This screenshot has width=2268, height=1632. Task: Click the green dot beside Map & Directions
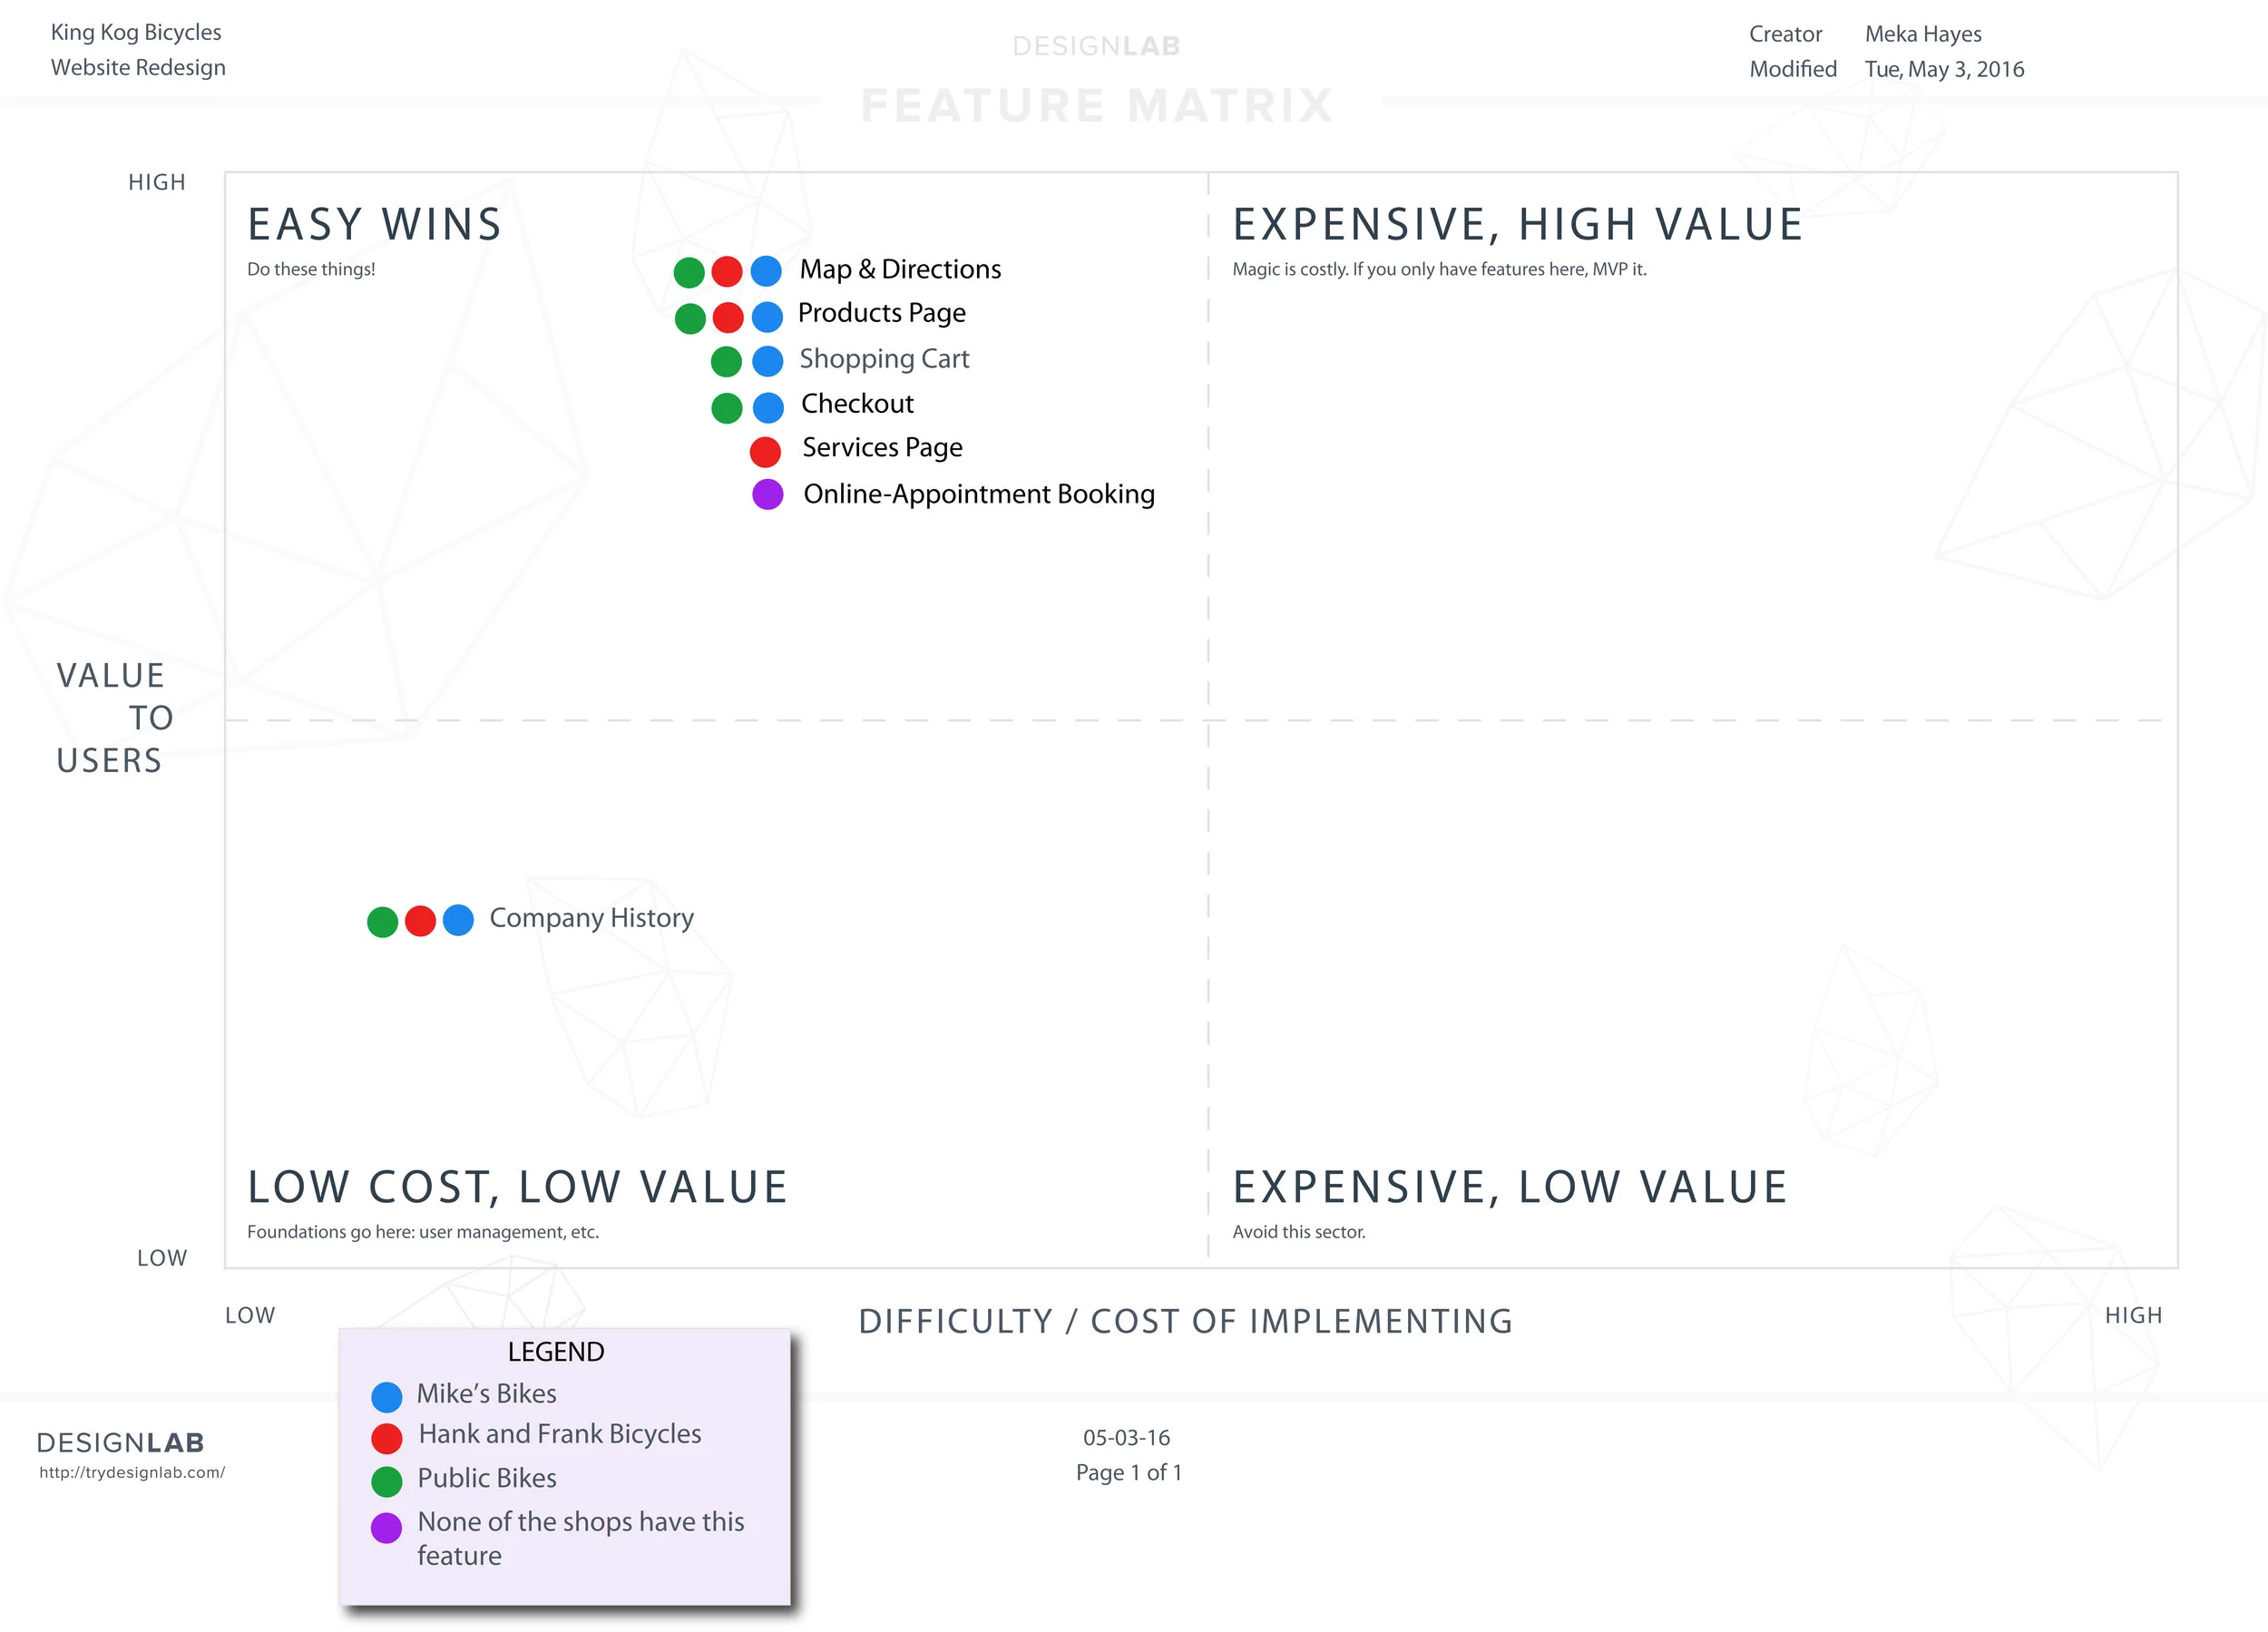point(689,272)
